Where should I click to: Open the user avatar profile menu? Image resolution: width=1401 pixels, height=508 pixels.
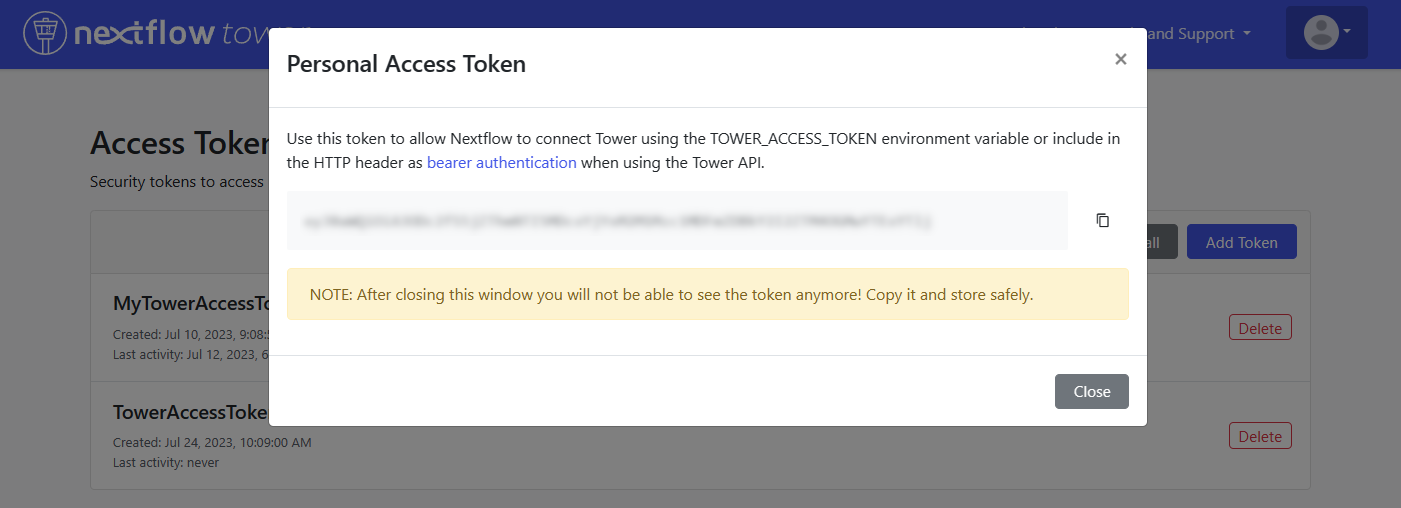pyautogui.click(x=1321, y=32)
